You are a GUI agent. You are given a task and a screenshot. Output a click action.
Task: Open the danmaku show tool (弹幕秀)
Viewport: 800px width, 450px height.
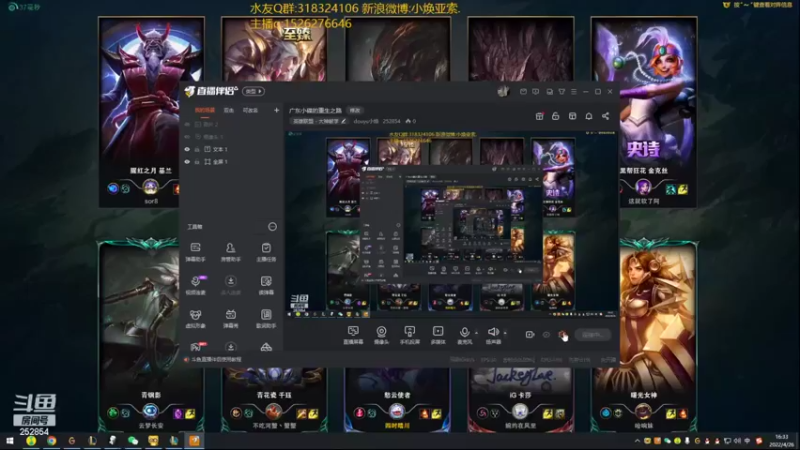231,318
